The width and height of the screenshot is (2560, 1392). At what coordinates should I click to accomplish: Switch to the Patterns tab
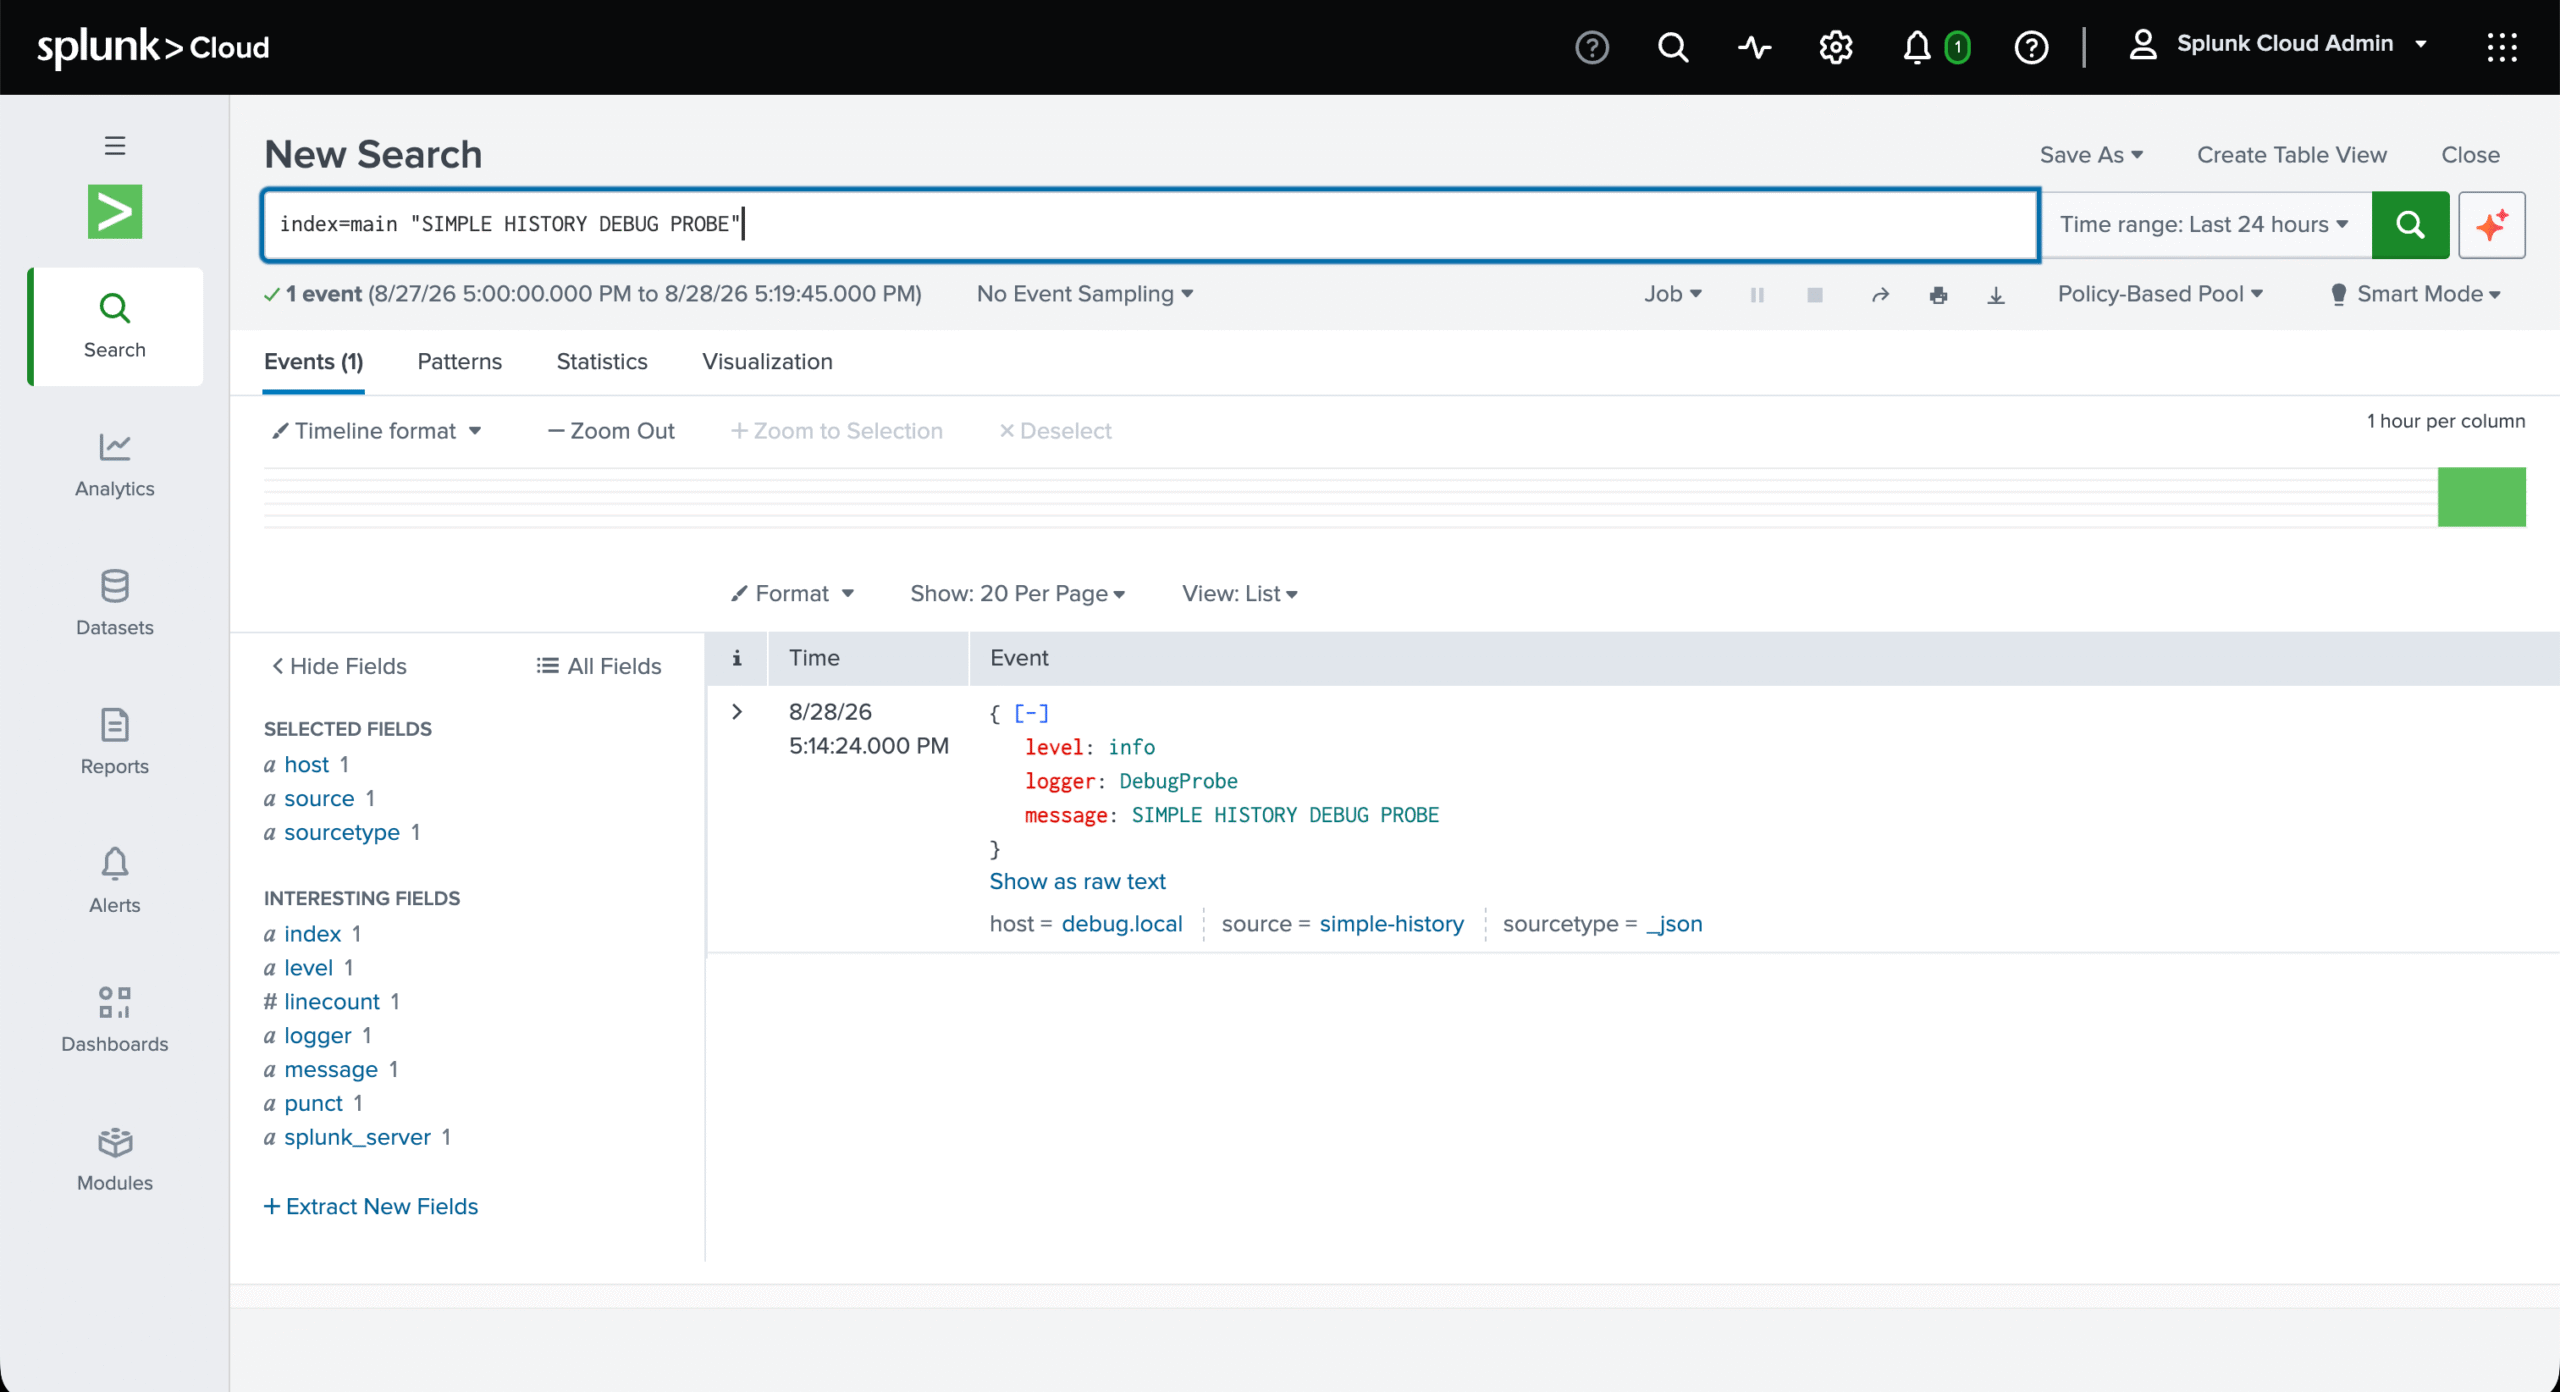pyautogui.click(x=460, y=362)
